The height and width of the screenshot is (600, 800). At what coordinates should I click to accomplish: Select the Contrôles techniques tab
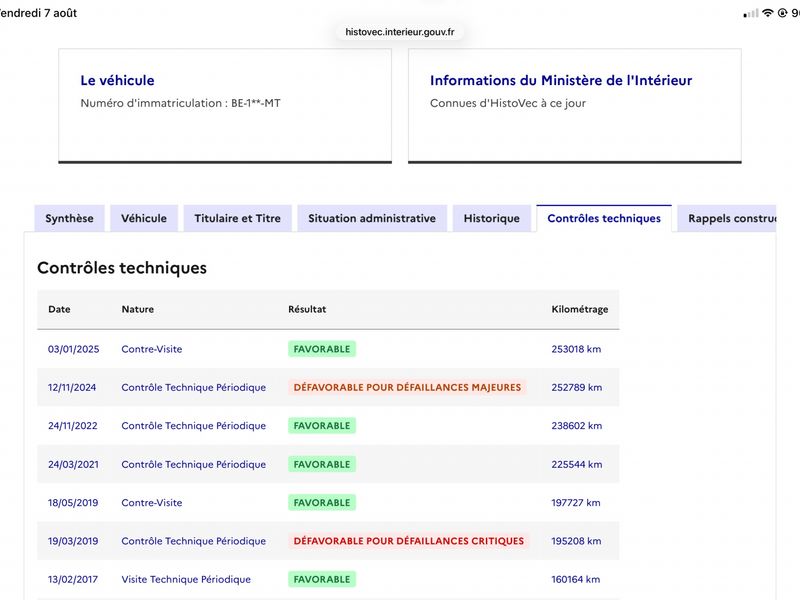pyautogui.click(x=604, y=218)
